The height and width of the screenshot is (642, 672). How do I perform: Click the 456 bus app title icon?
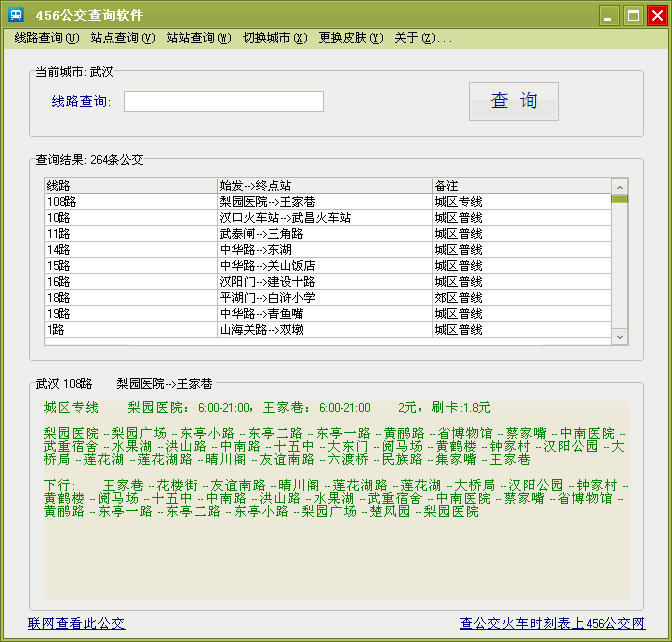tap(13, 15)
